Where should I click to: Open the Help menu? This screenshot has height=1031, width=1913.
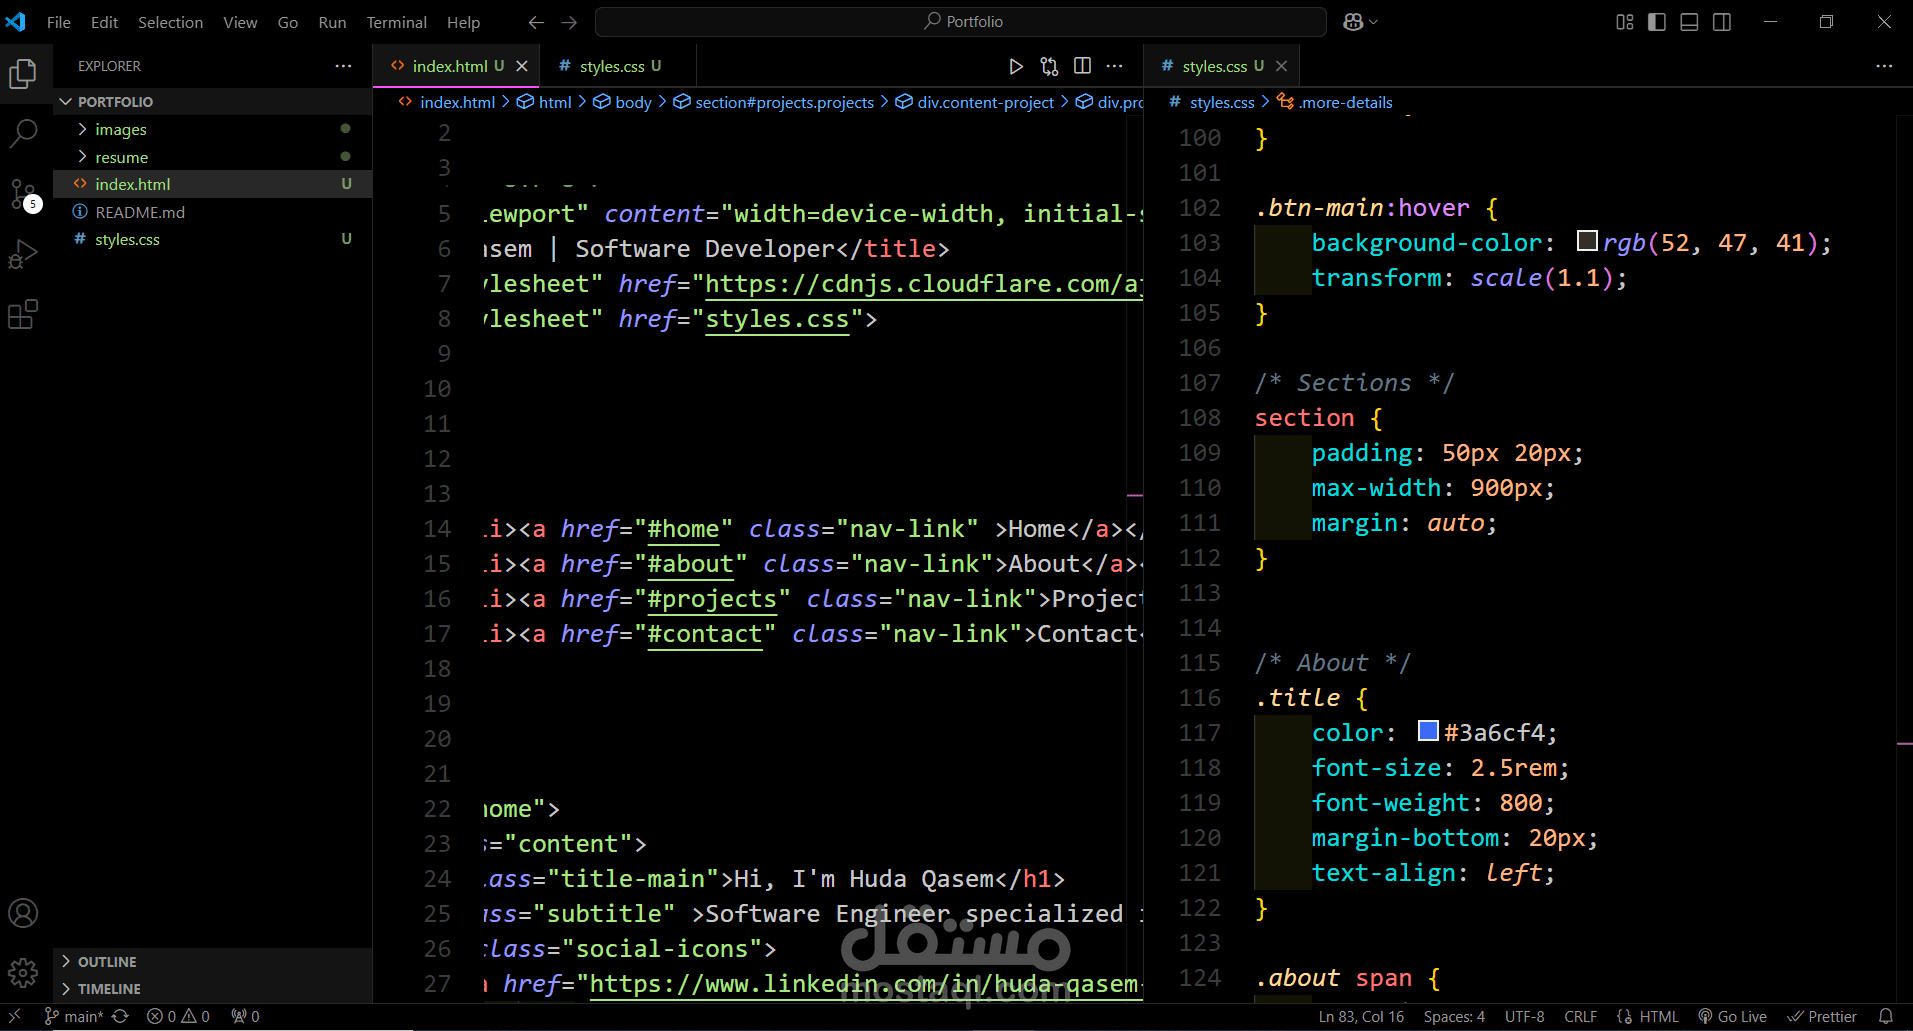pos(463,22)
